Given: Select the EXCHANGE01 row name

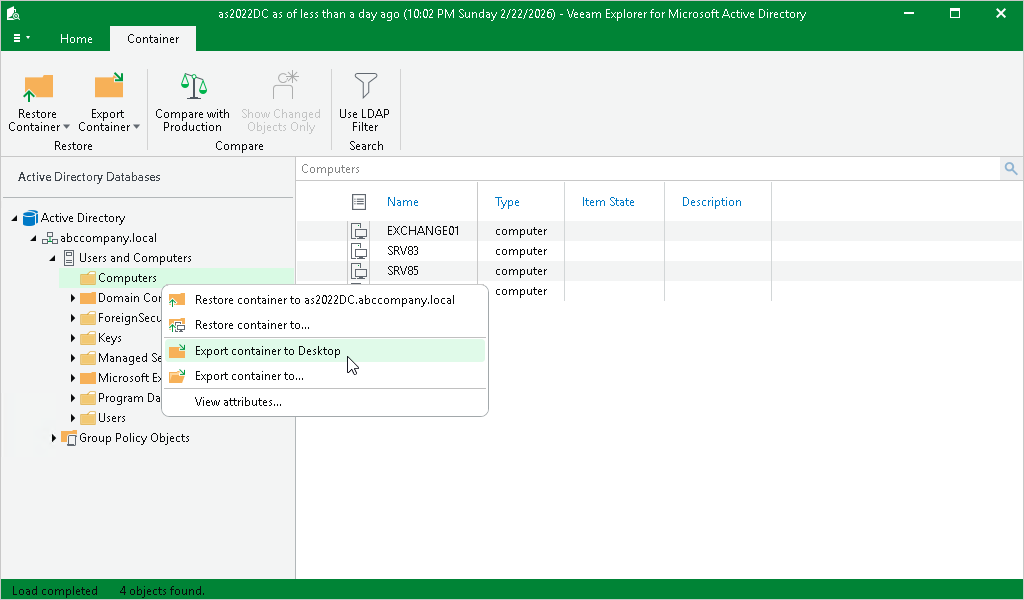Looking at the screenshot, I should pyautogui.click(x=423, y=230).
